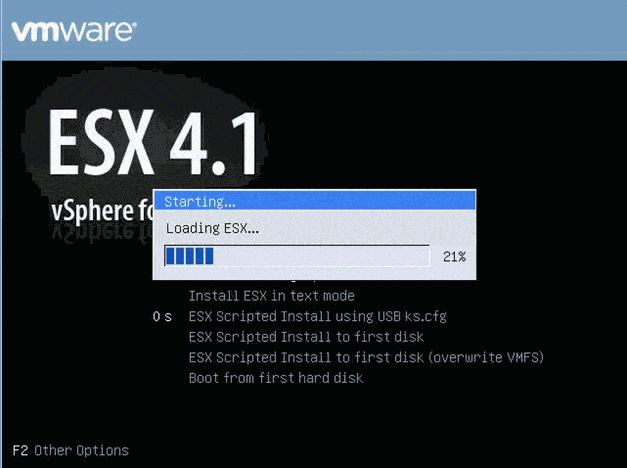Screen dimensions: 627x468
Task: Click the 0 s countdown timer
Action: 162,316
